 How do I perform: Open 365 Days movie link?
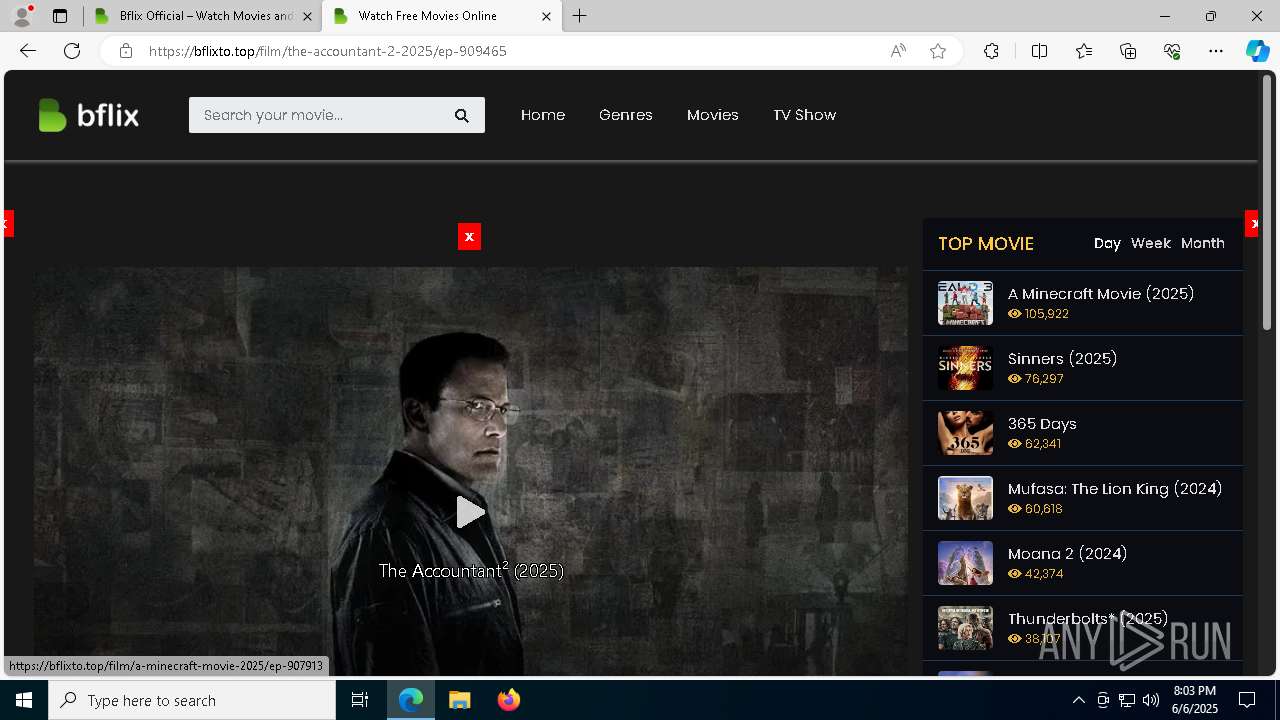tap(1042, 424)
